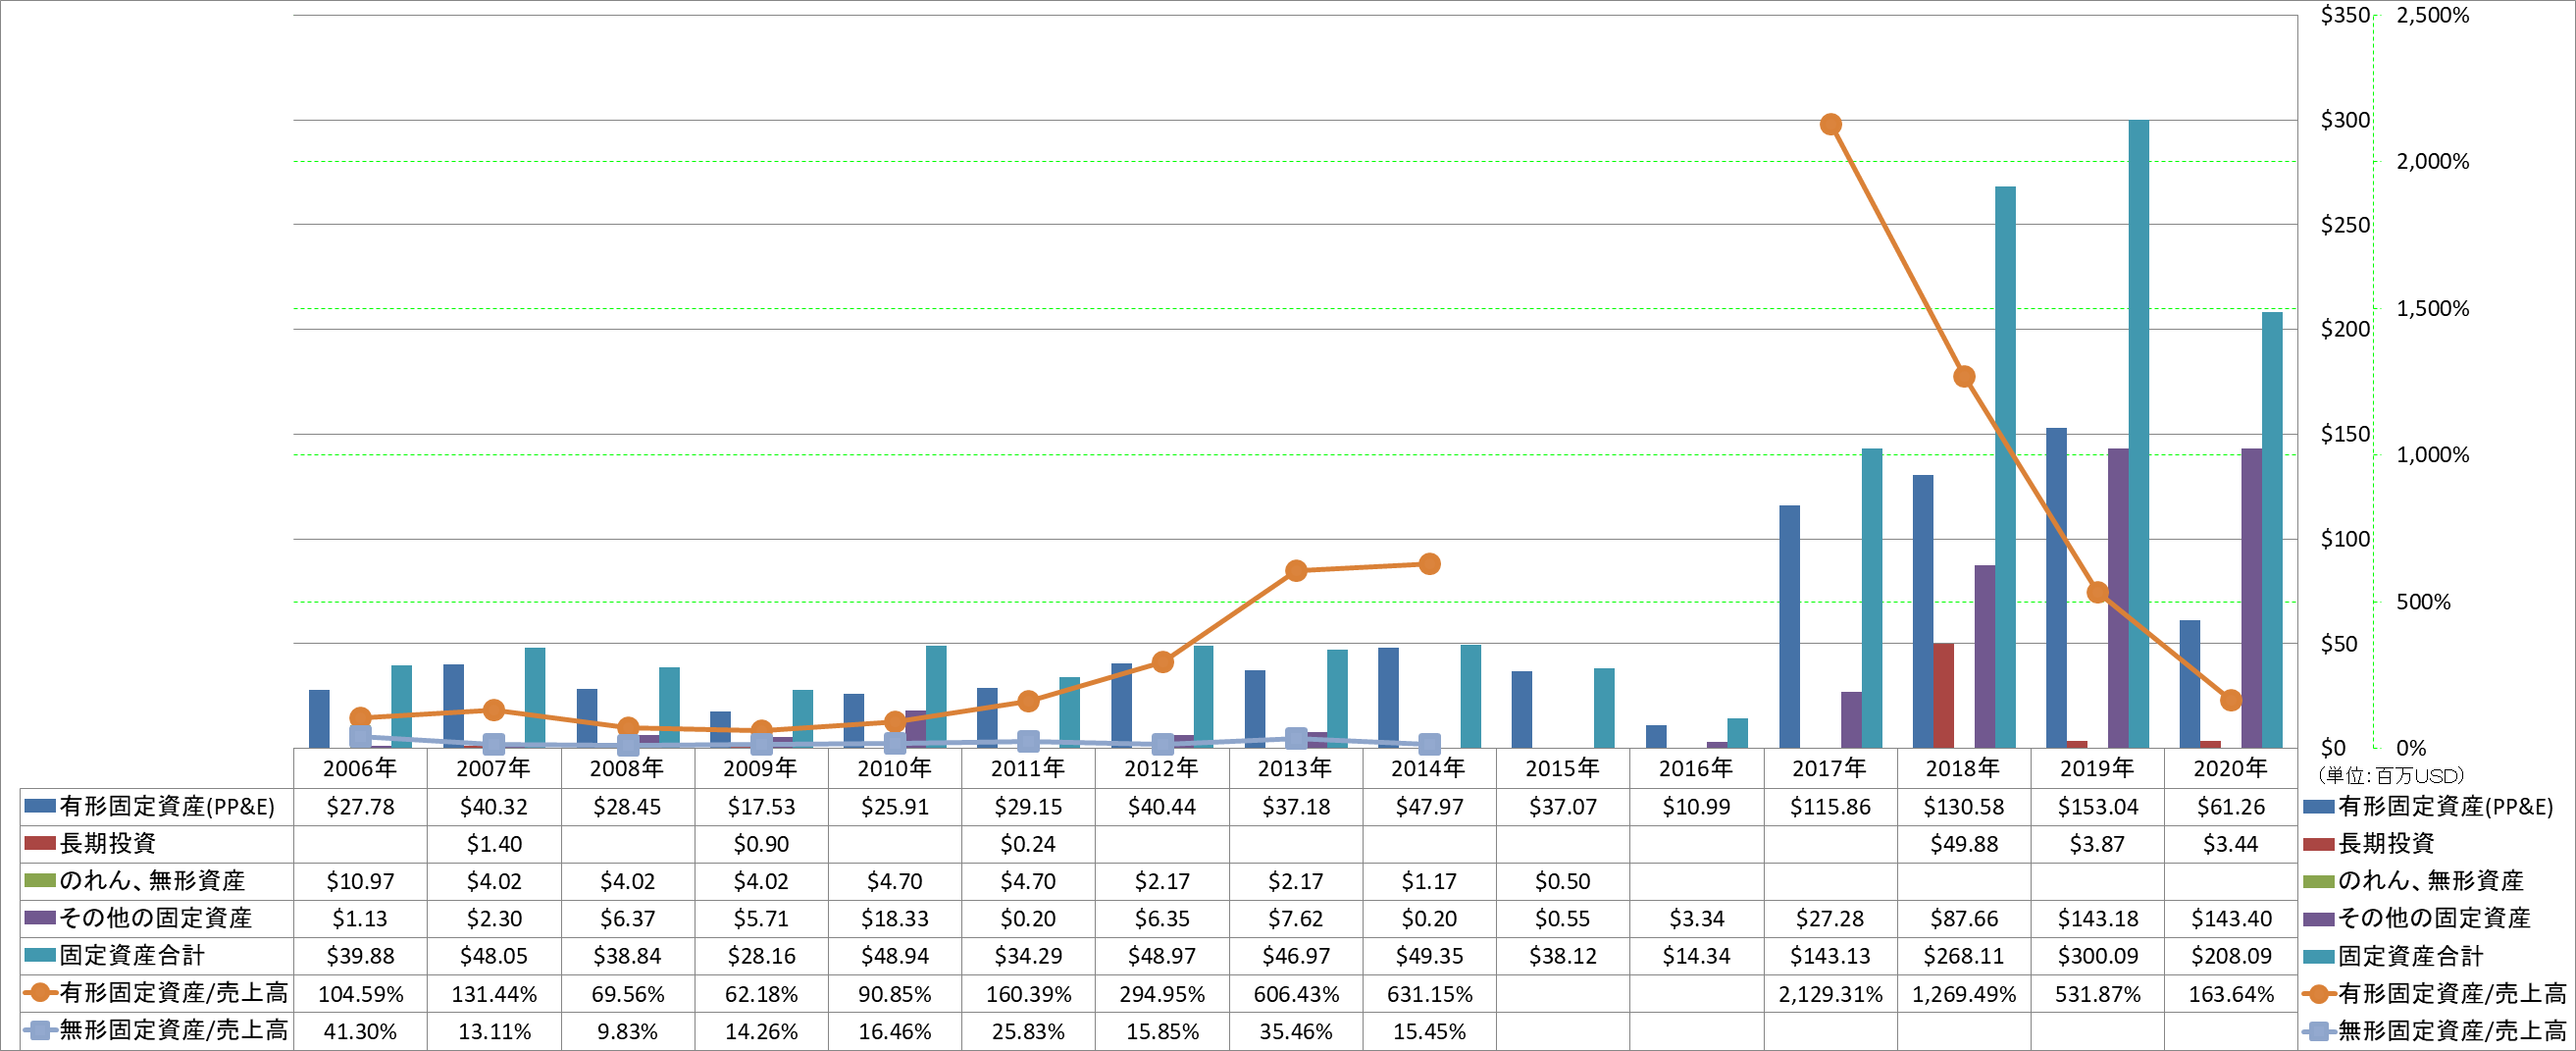Screen dimensions: 2576x1051
Task: Click the blue PP&E legend swatch in left table
Action: 40,806
